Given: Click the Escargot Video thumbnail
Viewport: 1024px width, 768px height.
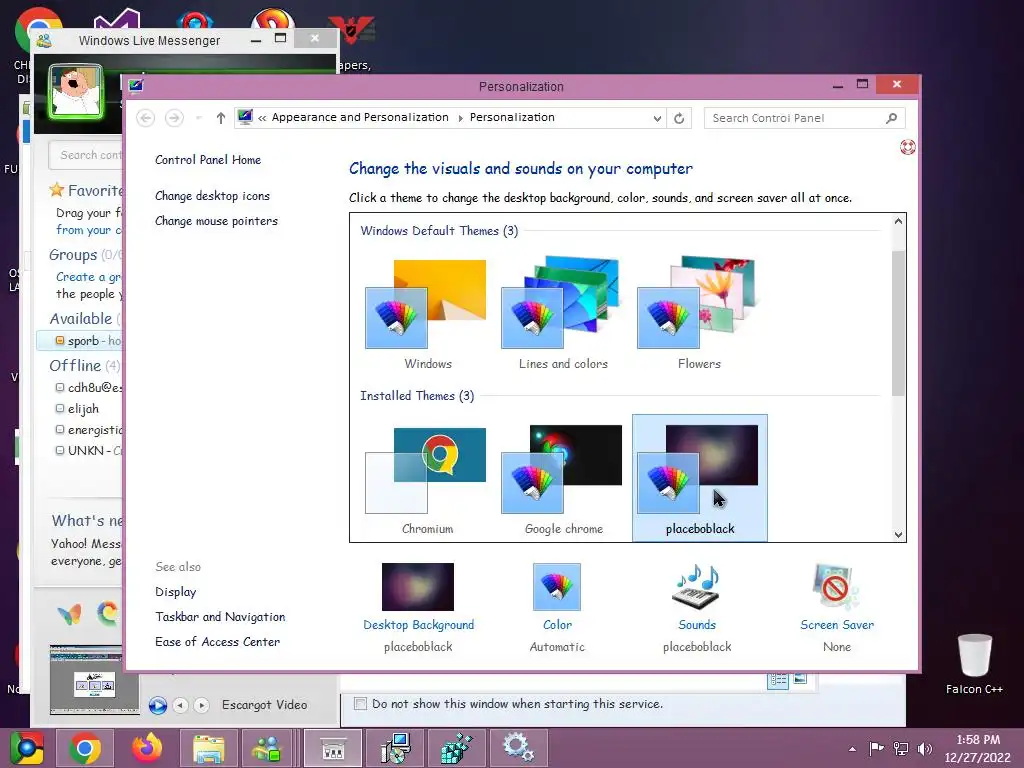Looking at the screenshot, I should click(95, 680).
